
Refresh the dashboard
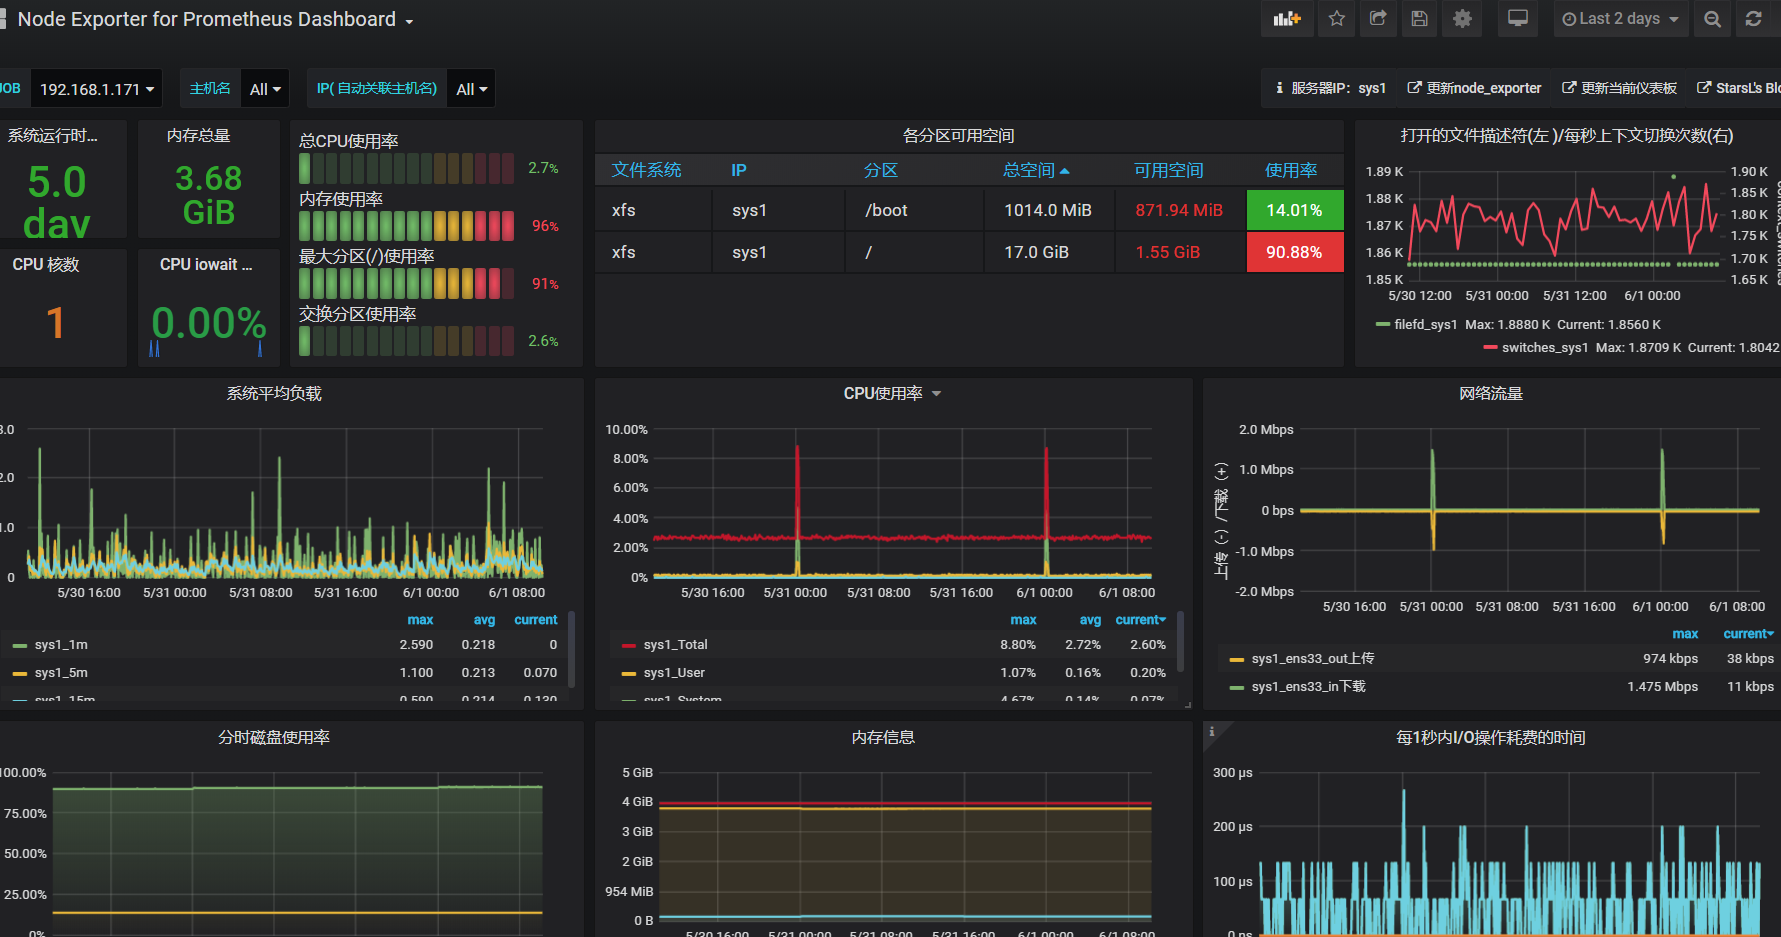(x=1754, y=19)
